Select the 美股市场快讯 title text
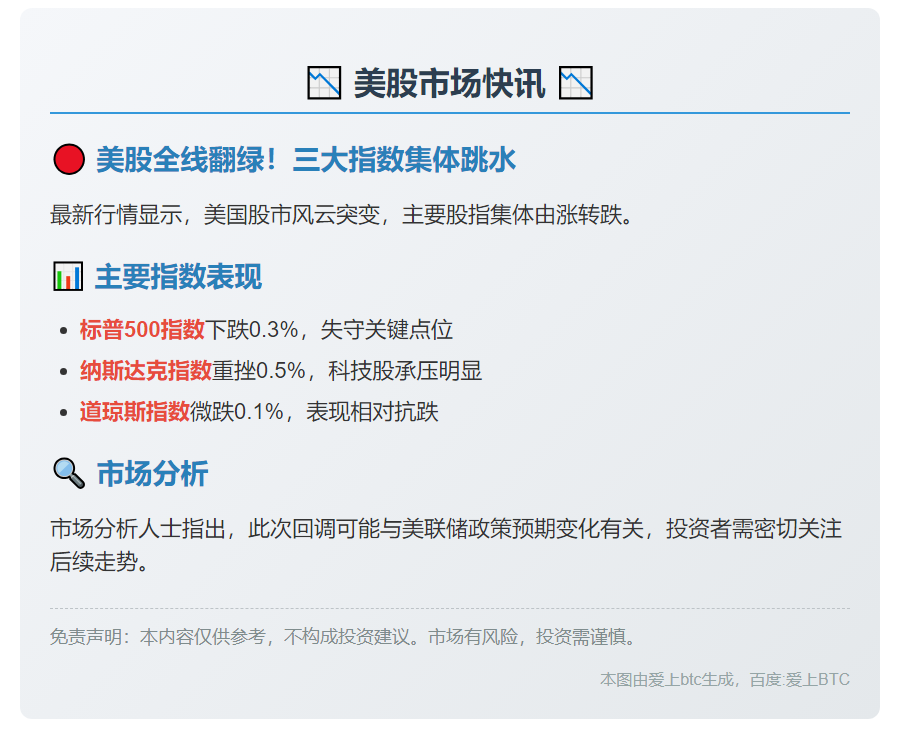This screenshot has width=900, height=750. coord(450,84)
